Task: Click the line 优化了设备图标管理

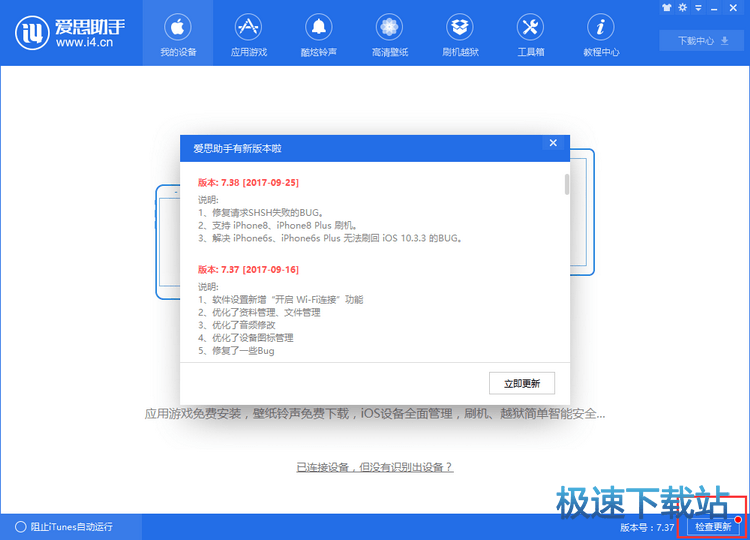Action: point(246,338)
